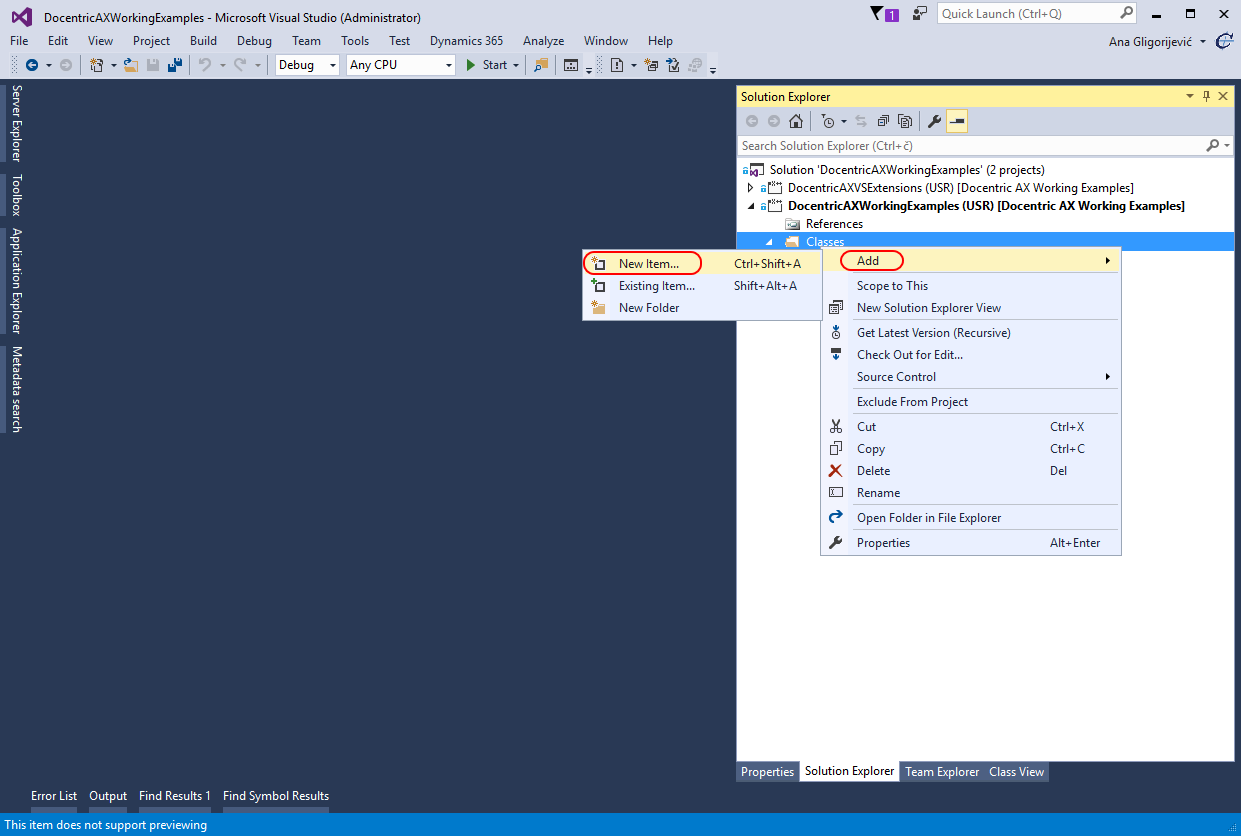Click the Ana Gligorijević account dropdown
The width and height of the screenshot is (1241, 836).
coord(1157,42)
